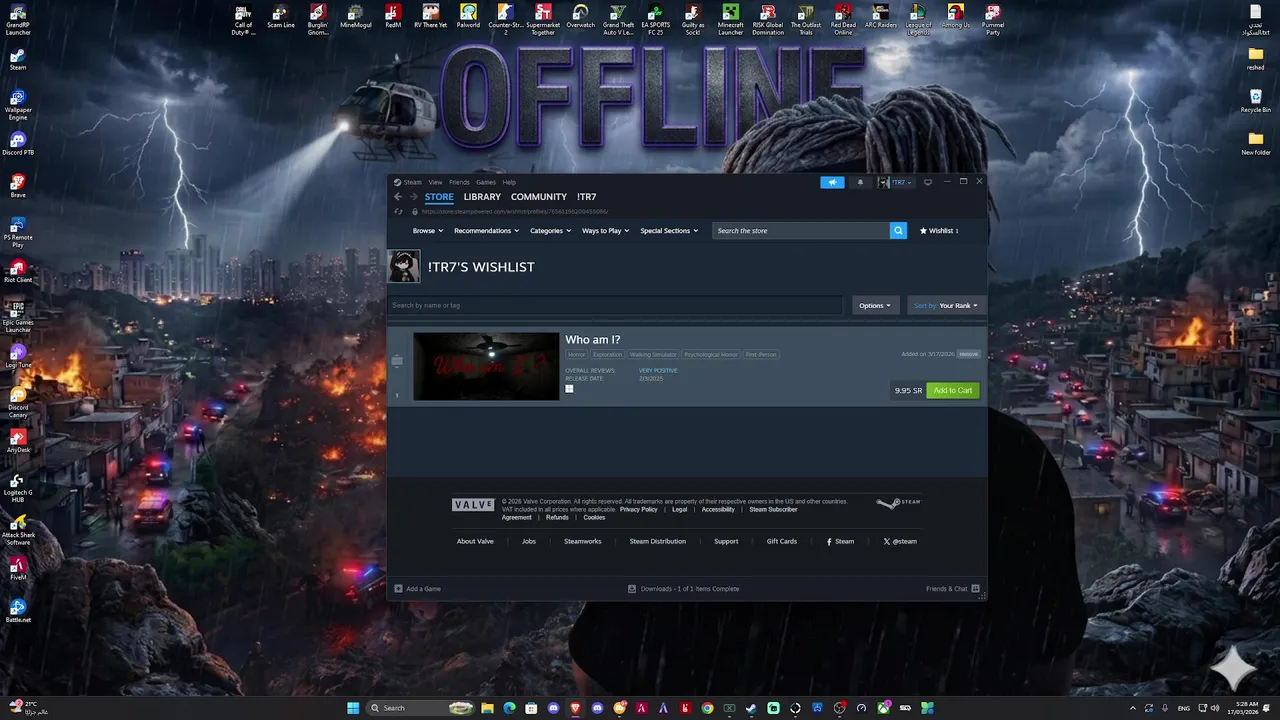The height and width of the screenshot is (720, 1280).
Task: Switch to the COMMUNITY tab
Action: point(539,197)
